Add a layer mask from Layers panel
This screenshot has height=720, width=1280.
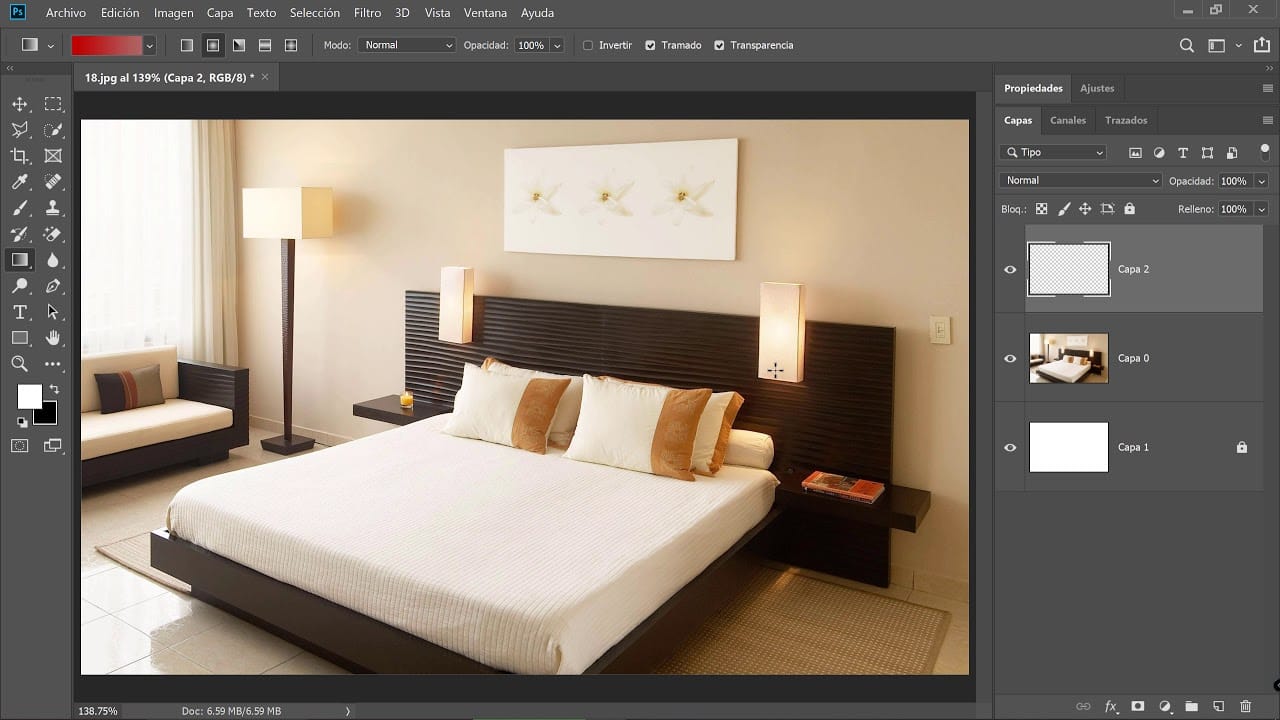[x=1137, y=706]
